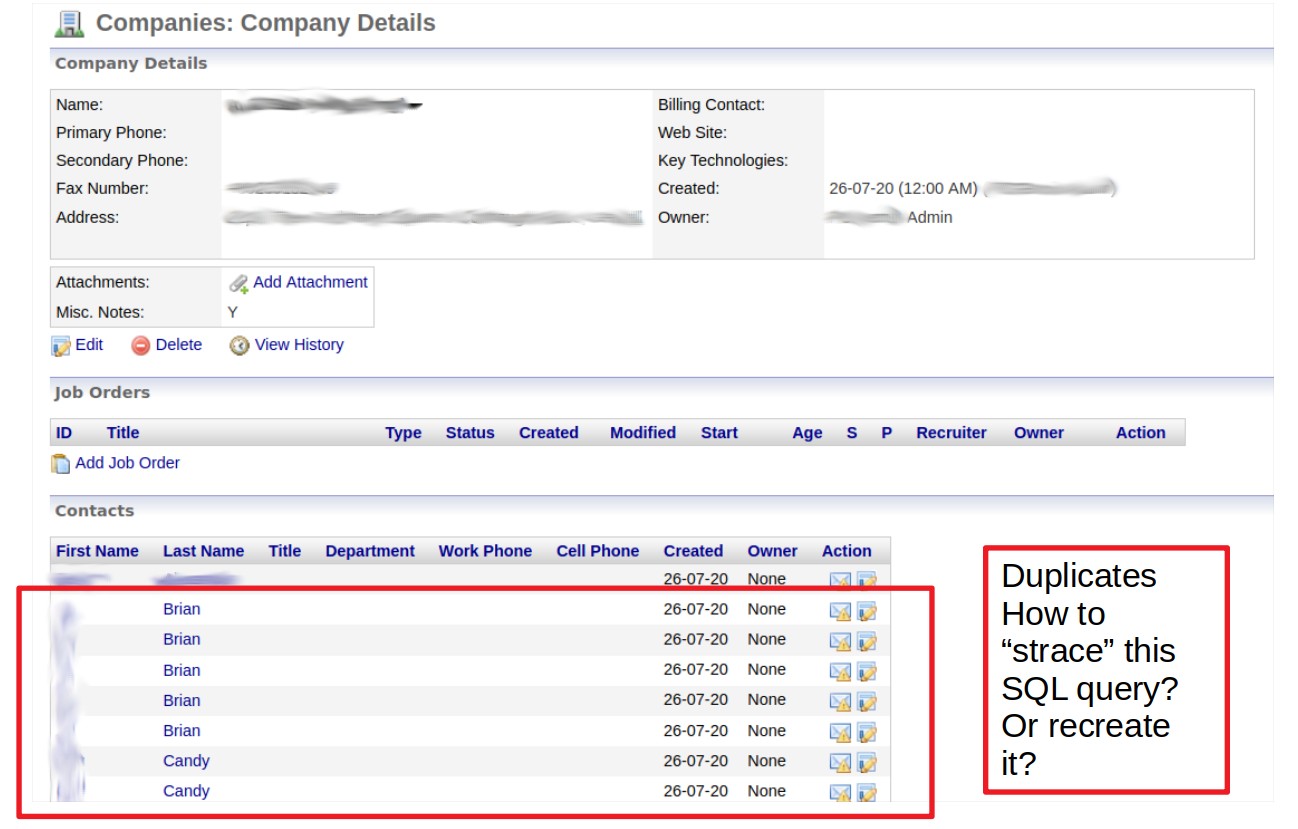Sort contacts by Last Name column header
The image size is (1298, 829).
(203, 551)
